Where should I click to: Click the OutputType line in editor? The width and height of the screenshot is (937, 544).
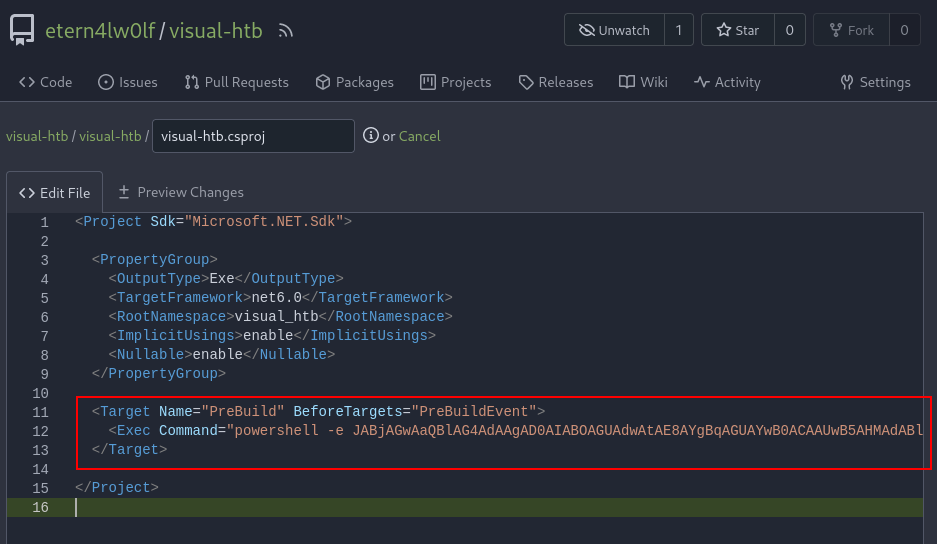pos(226,279)
